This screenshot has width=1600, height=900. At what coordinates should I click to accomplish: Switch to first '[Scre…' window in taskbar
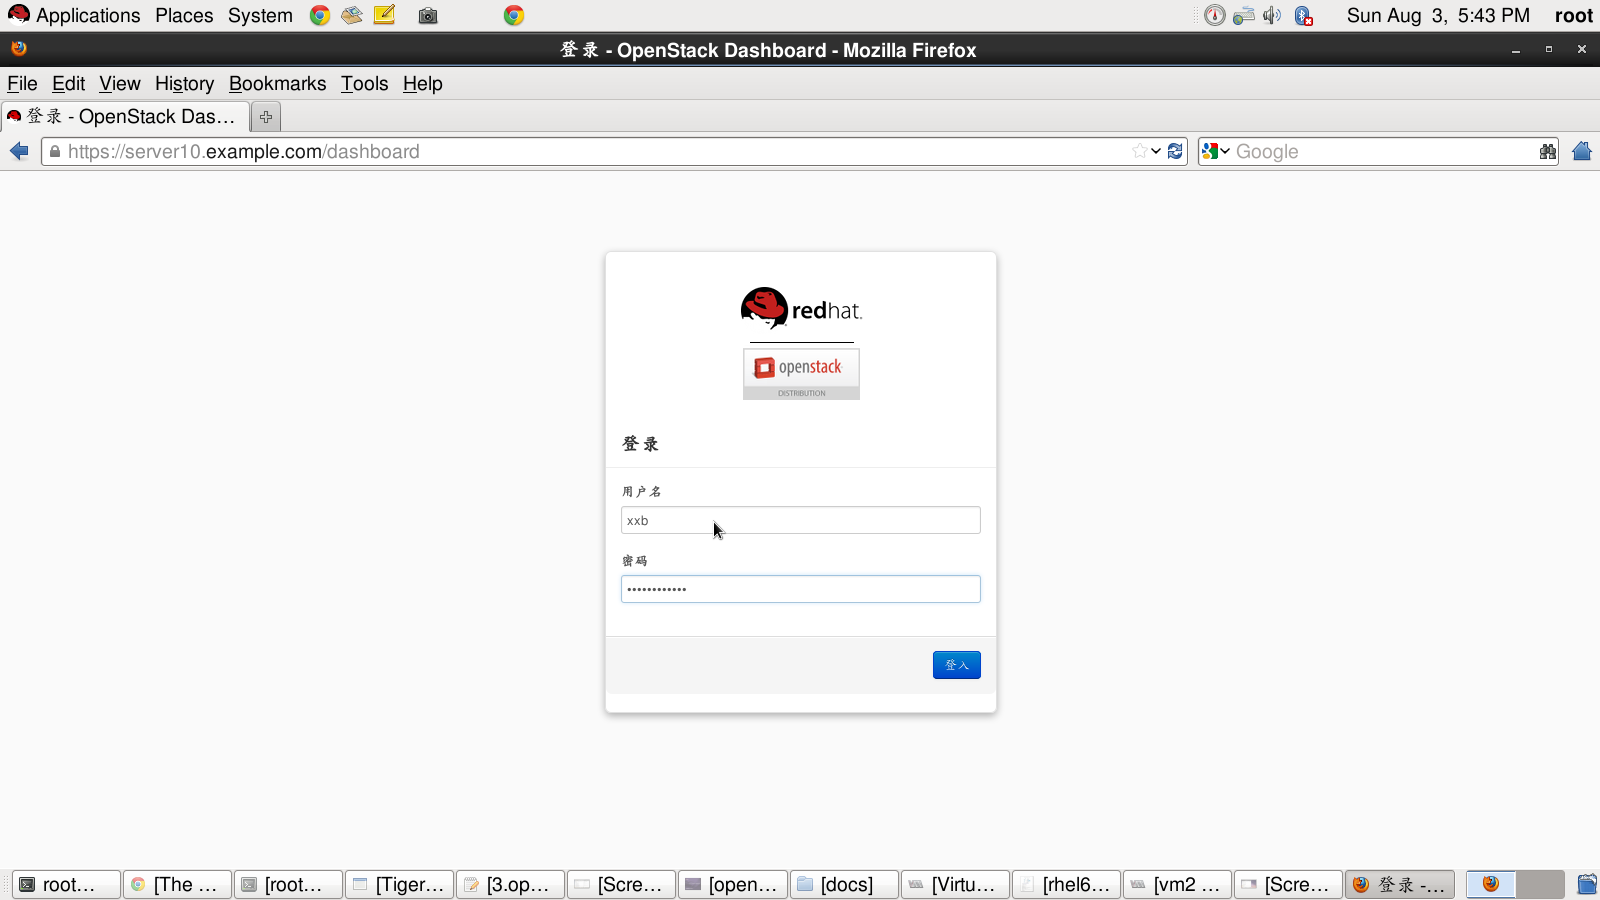point(621,884)
